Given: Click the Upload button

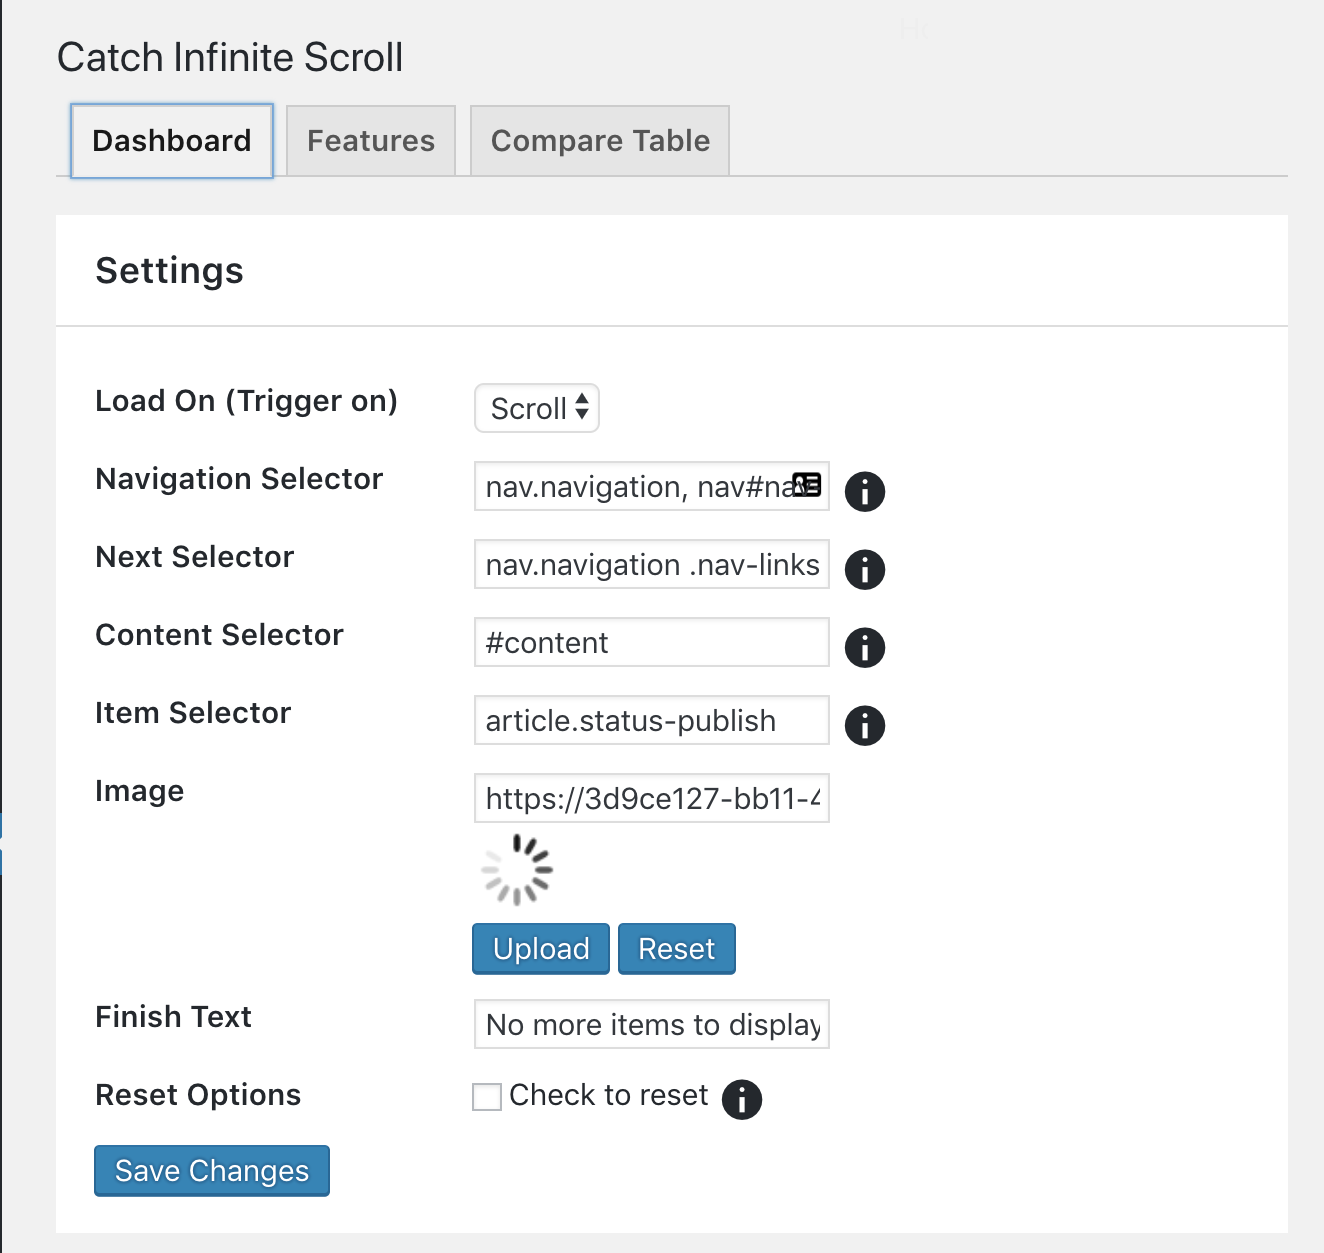Looking at the screenshot, I should [x=541, y=949].
